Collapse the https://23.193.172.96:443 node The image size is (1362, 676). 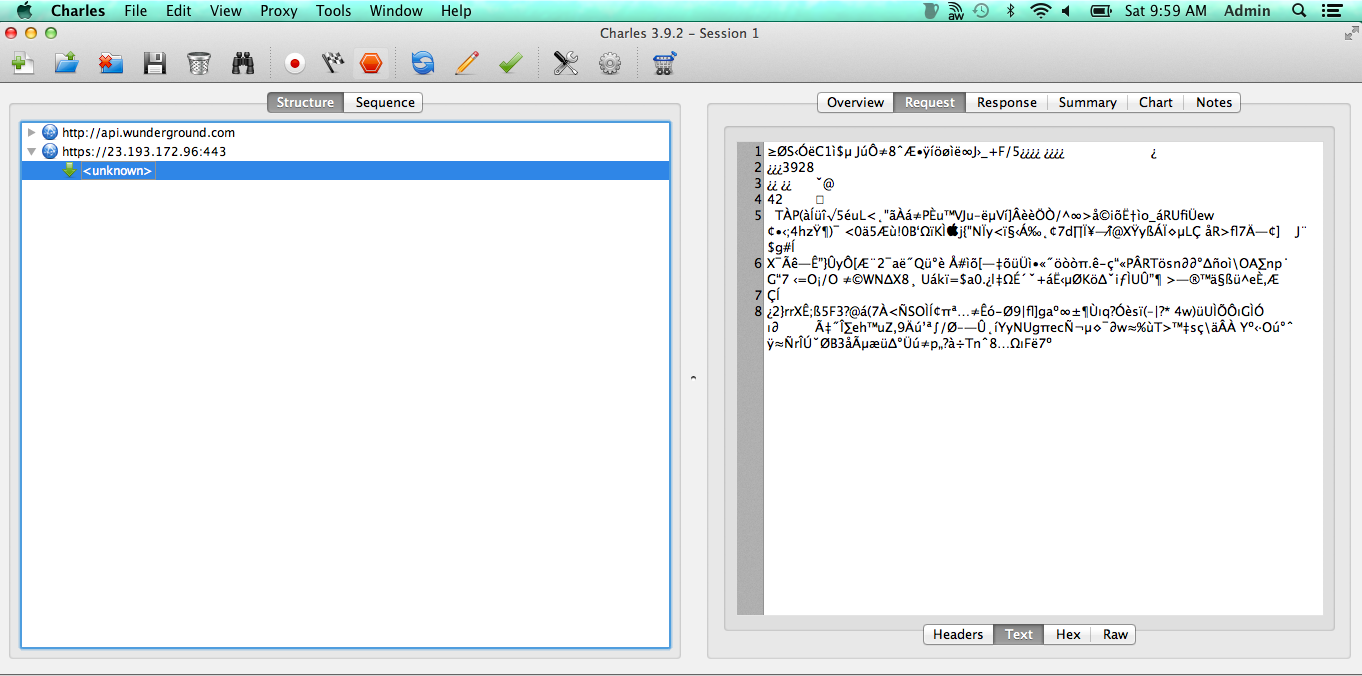(32, 152)
